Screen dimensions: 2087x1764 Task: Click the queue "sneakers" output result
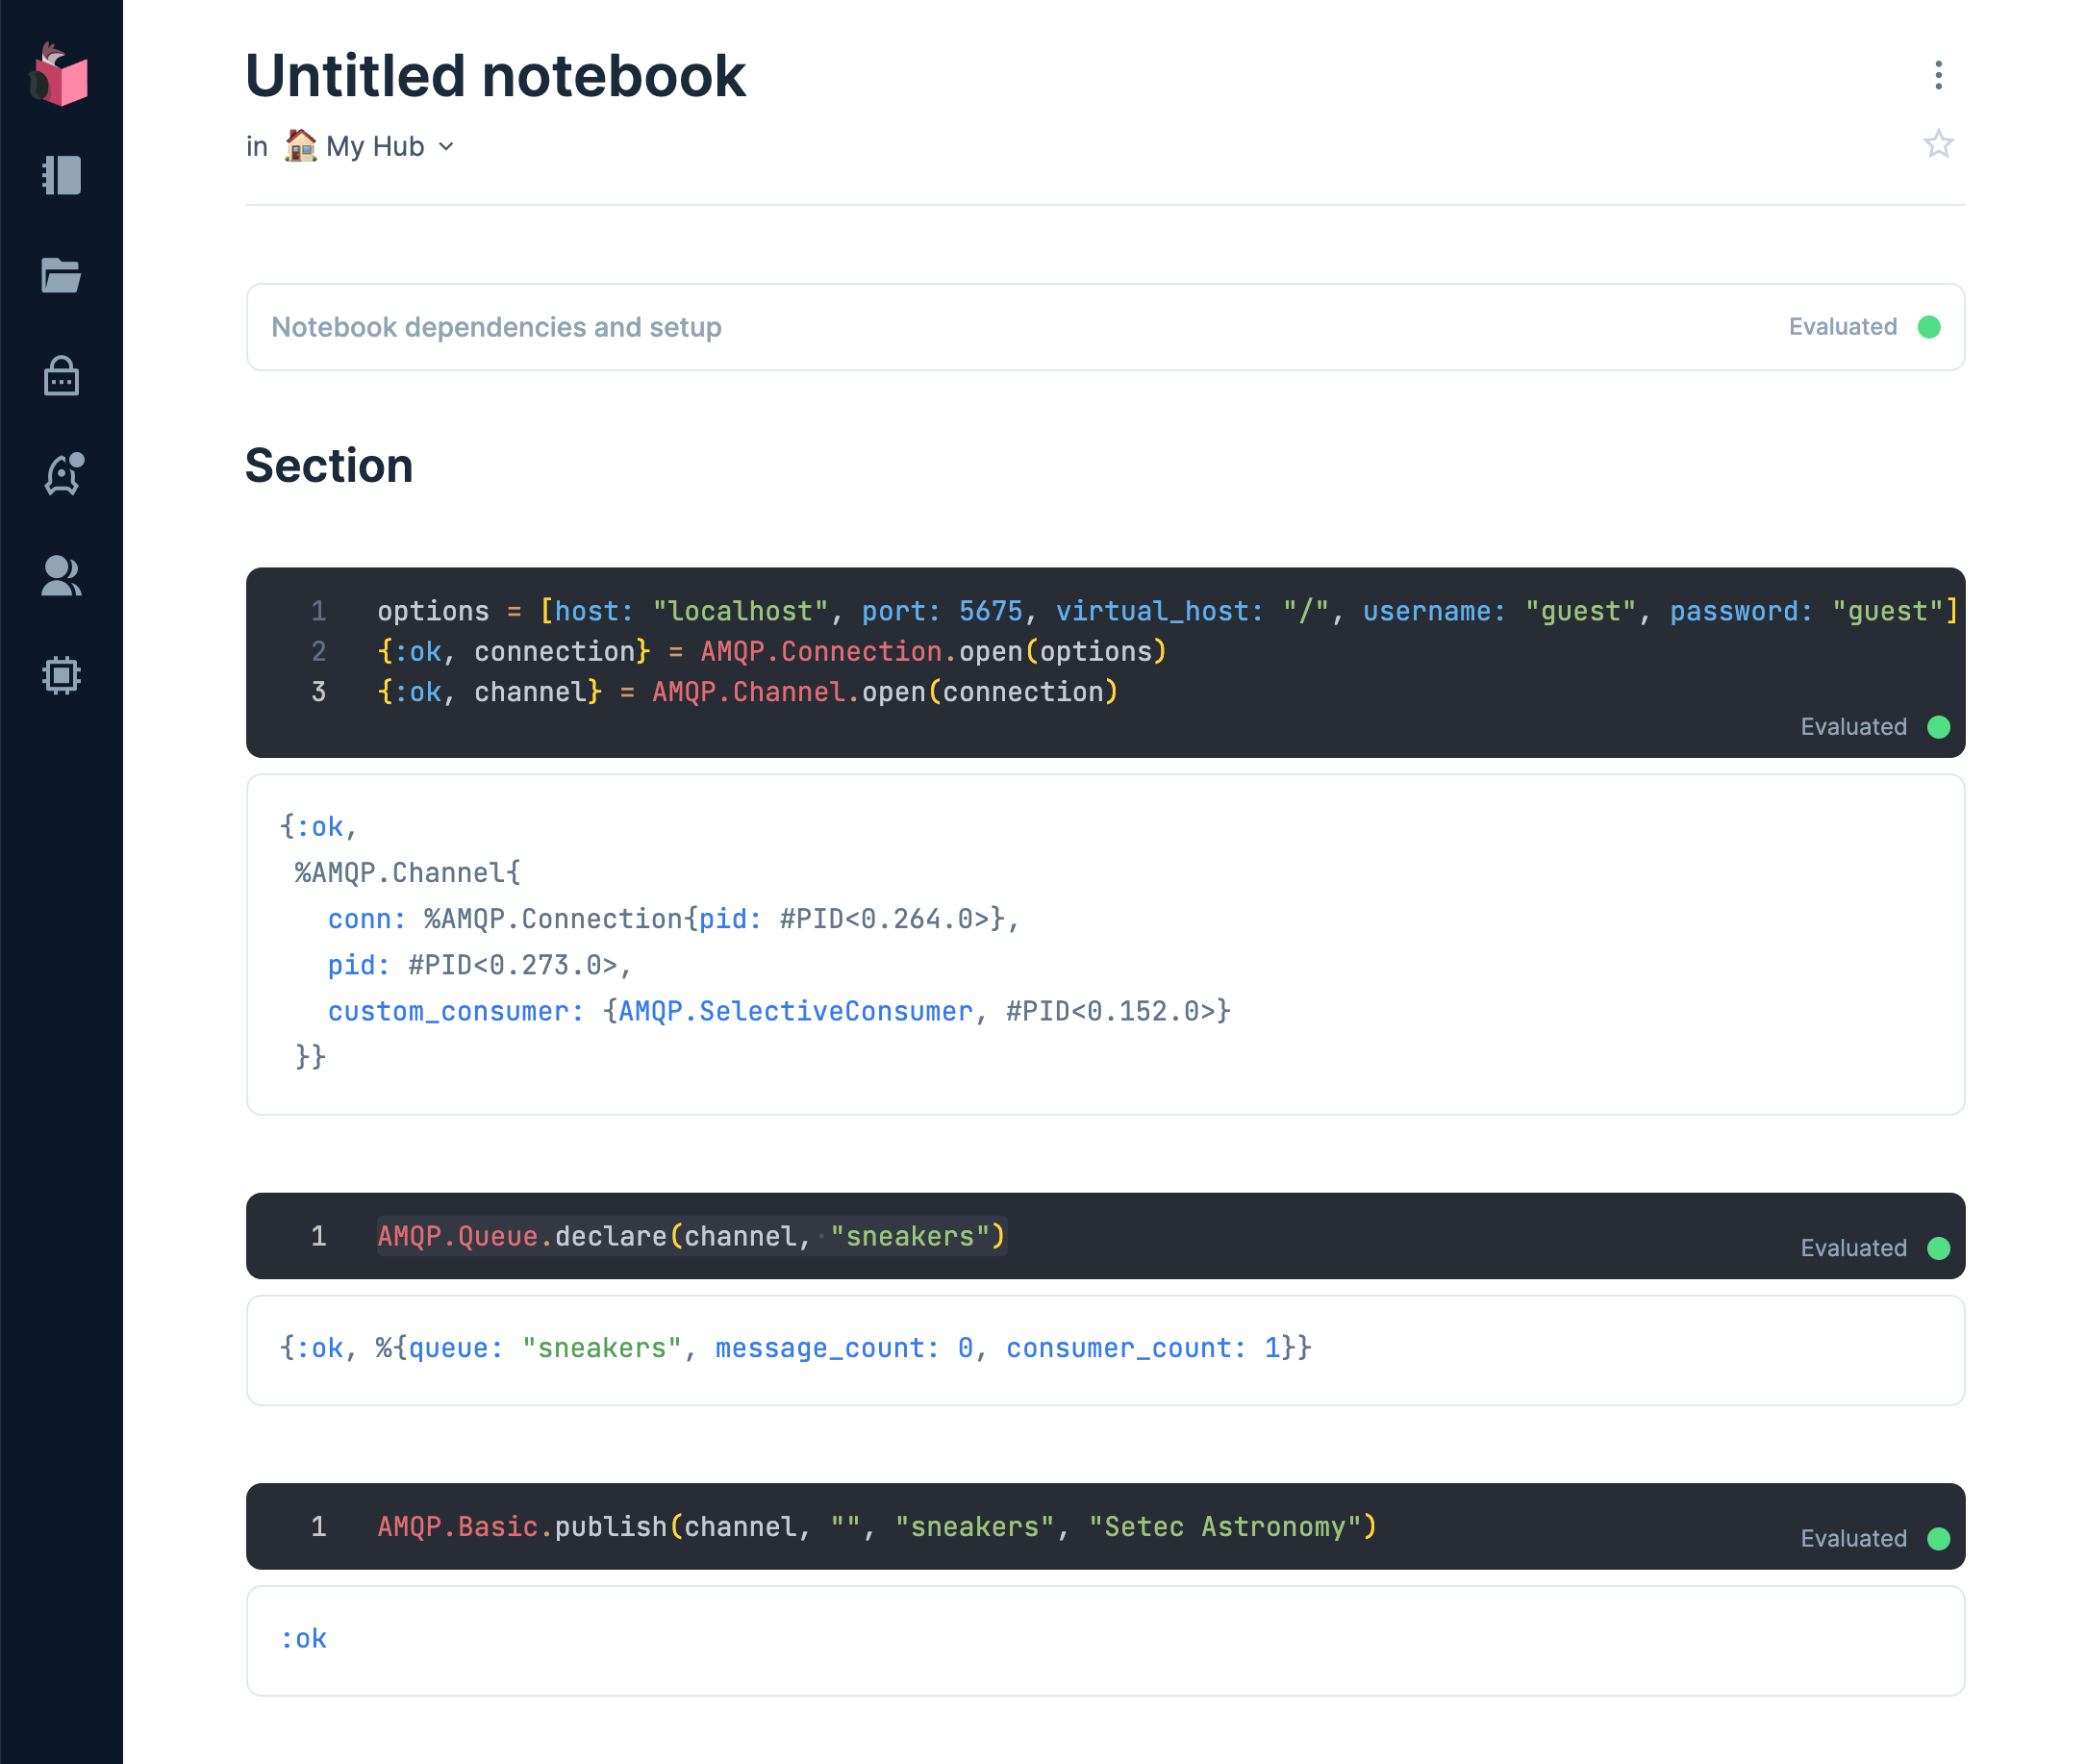click(795, 1348)
